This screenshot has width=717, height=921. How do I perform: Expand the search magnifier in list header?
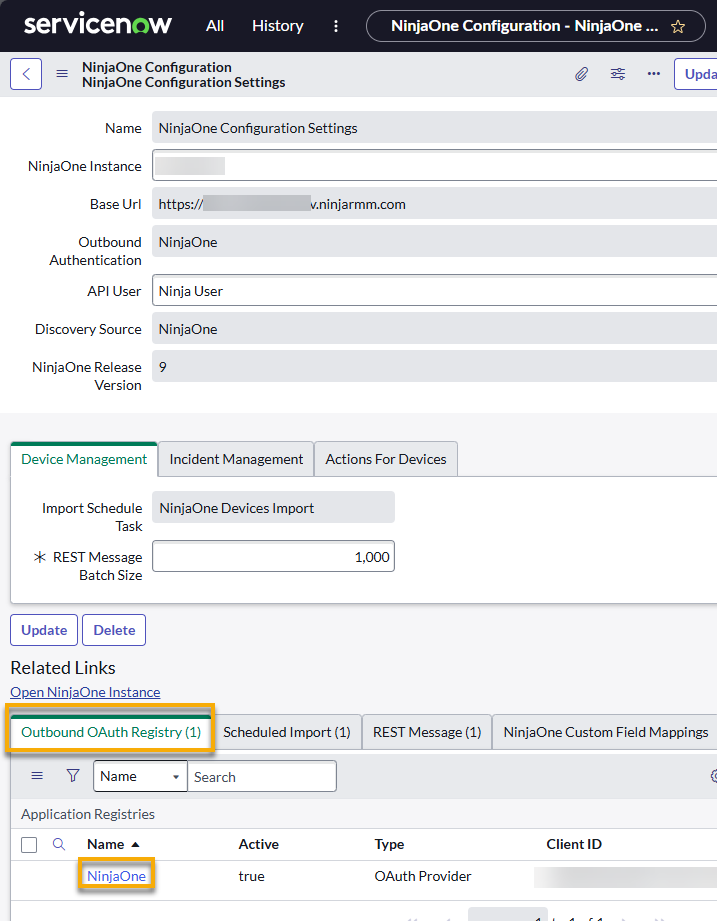point(57,844)
